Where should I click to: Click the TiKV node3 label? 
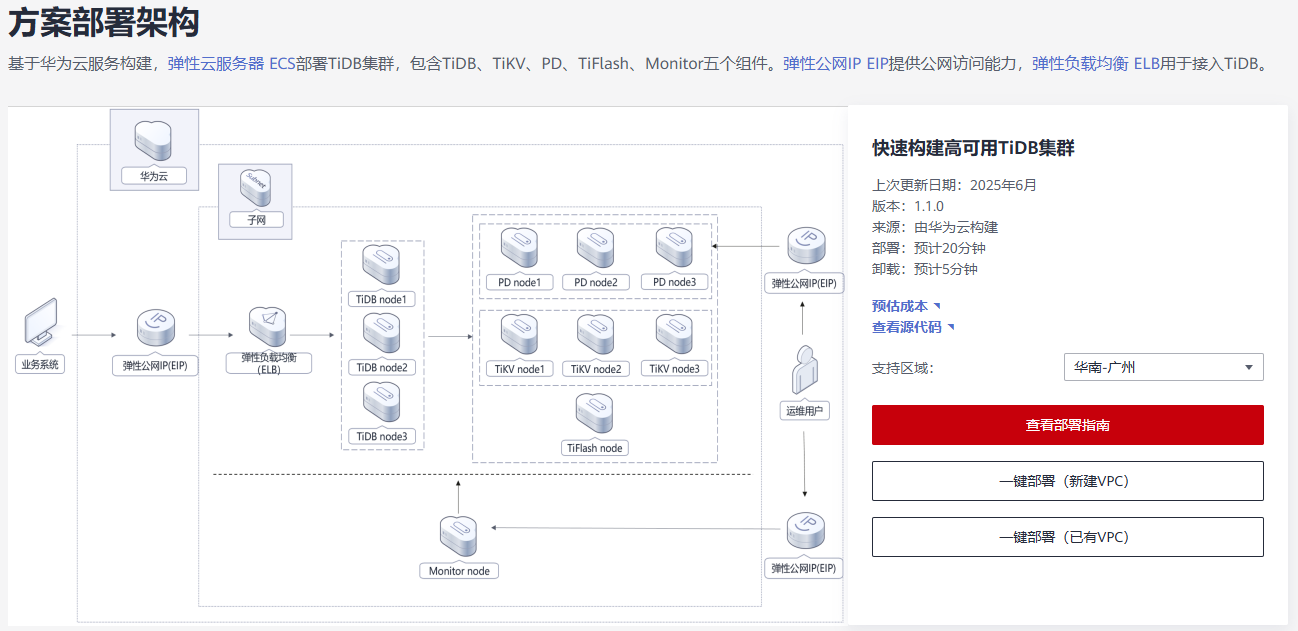coord(674,369)
